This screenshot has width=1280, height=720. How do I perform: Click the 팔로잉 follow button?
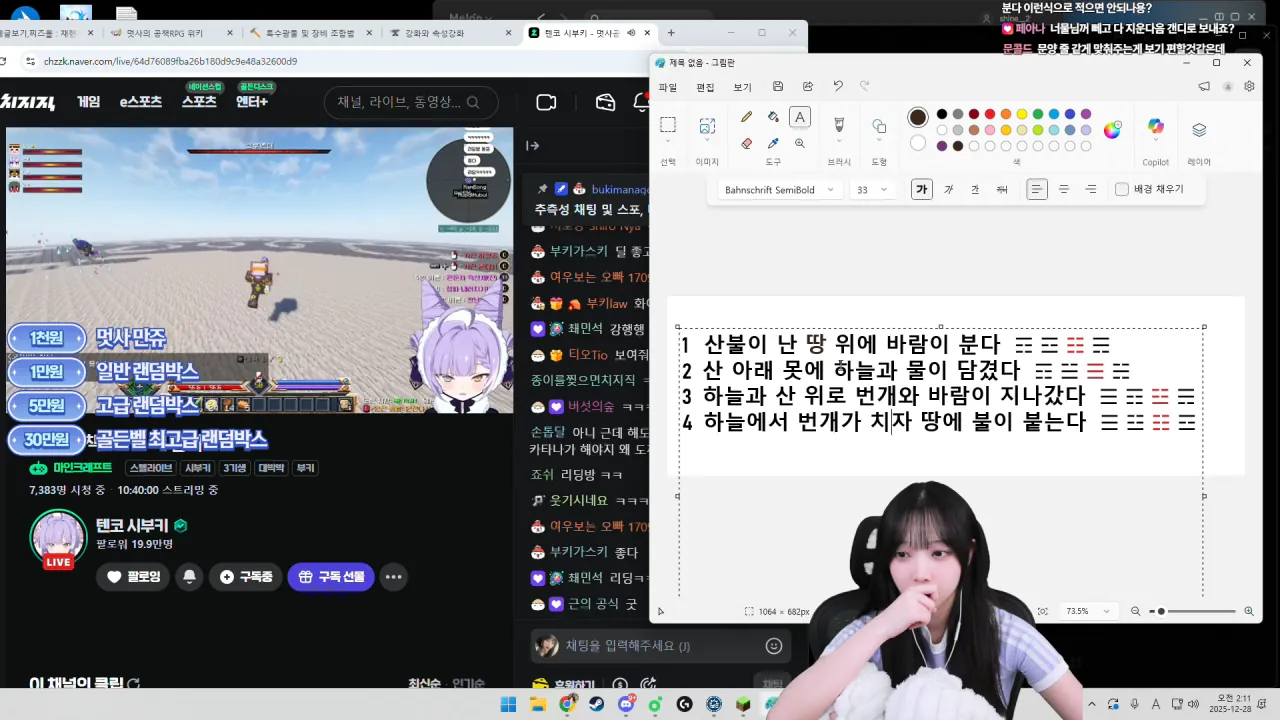[x=134, y=577]
